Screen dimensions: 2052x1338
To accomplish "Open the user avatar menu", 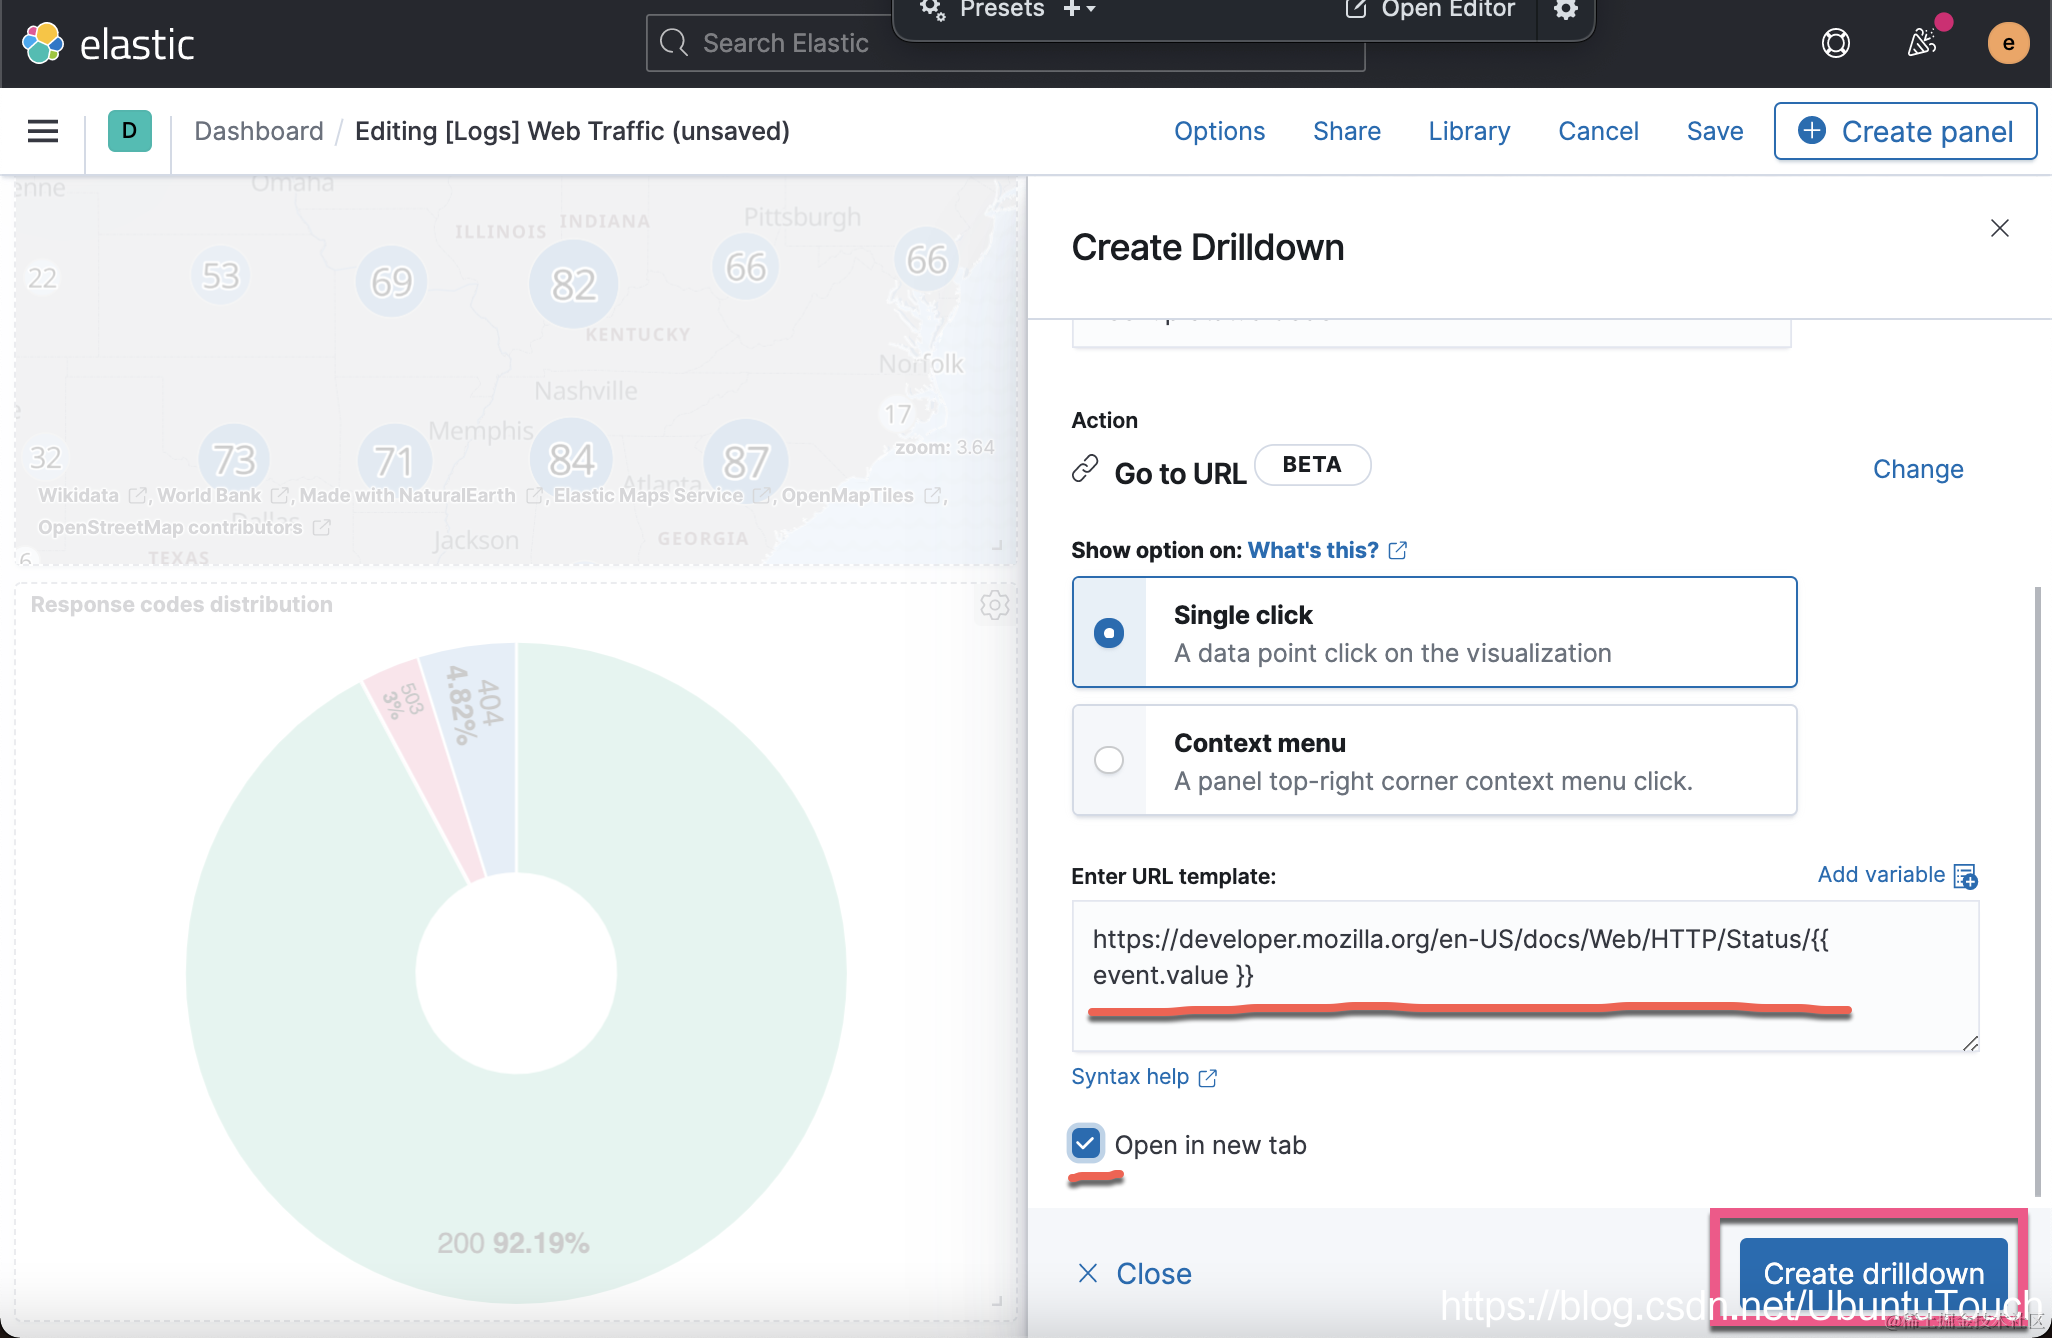I will (x=2007, y=43).
